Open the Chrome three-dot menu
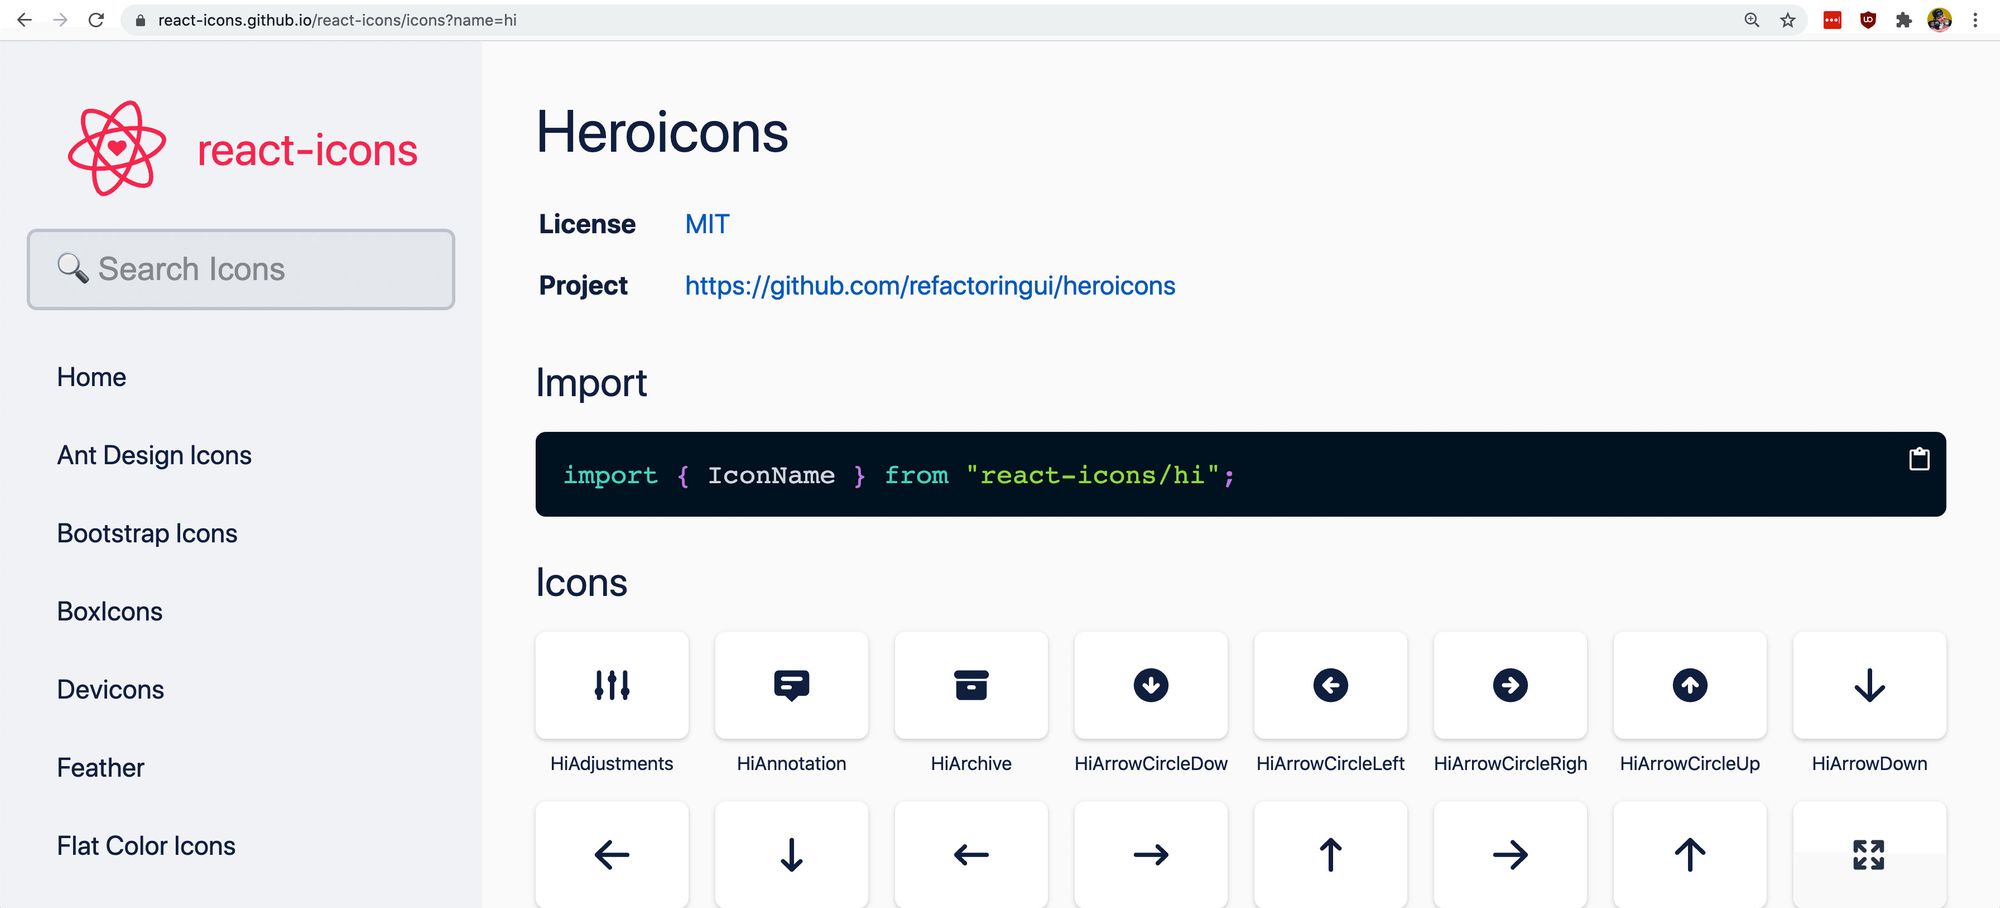The image size is (2000, 908). (x=1975, y=20)
